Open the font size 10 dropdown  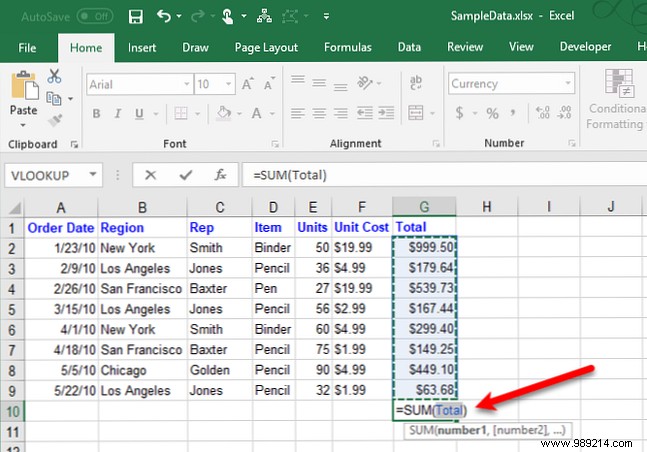point(228,84)
